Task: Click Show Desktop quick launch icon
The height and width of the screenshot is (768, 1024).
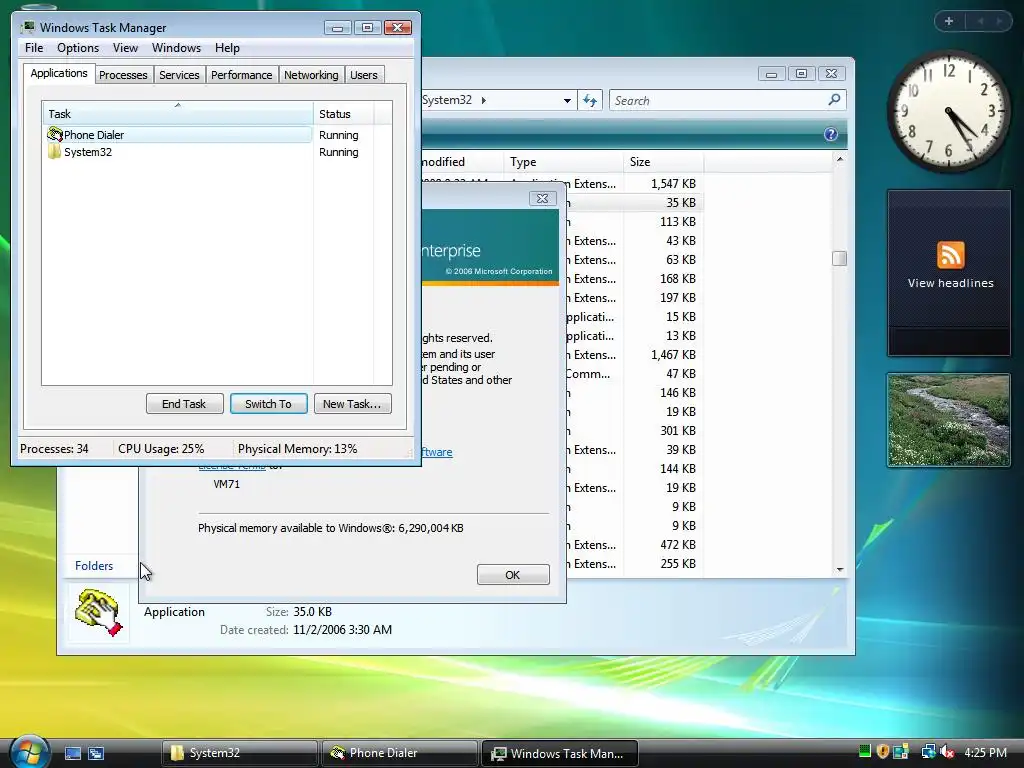Action: (x=72, y=753)
